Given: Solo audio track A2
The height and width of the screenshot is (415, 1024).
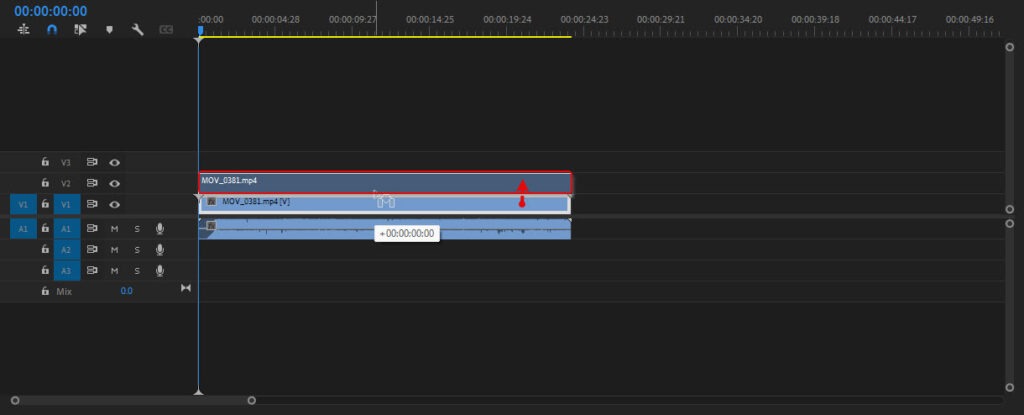Looking at the screenshot, I should click(137, 250).
